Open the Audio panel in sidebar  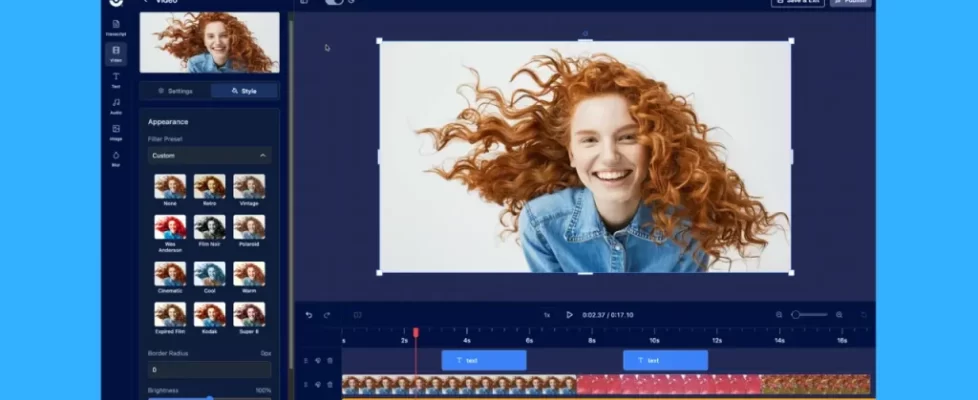pyautogui.click(x=116, y=105)
